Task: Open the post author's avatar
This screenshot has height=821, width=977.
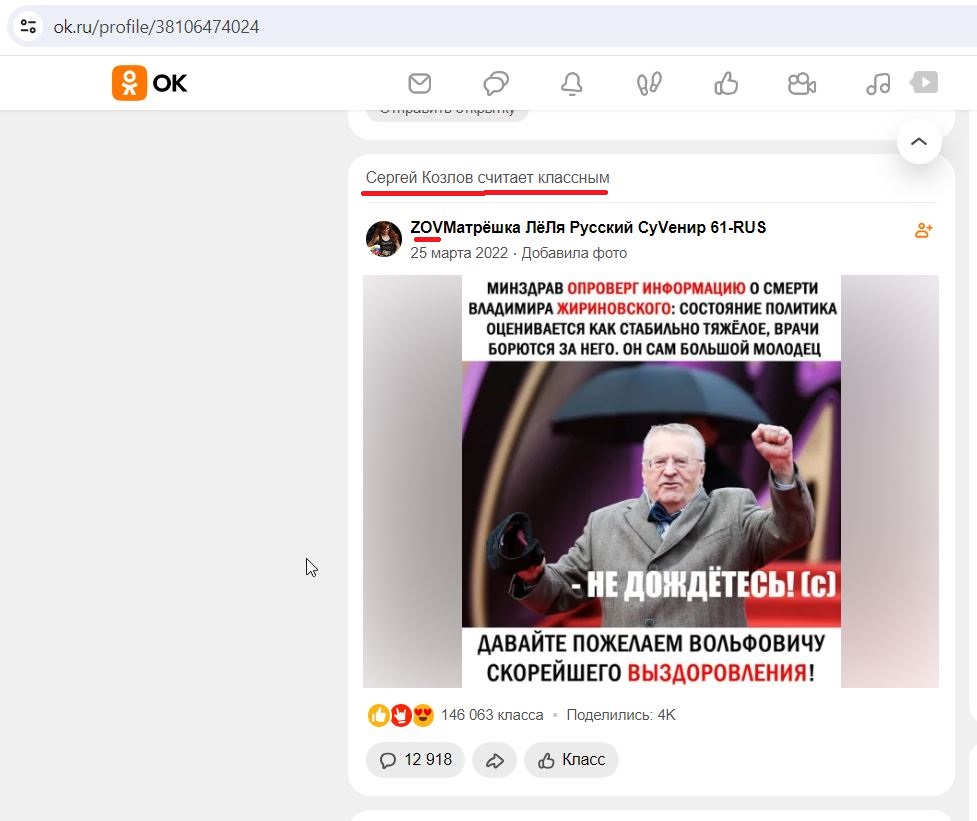Action: pyautogui.click(x=384, y=239)
